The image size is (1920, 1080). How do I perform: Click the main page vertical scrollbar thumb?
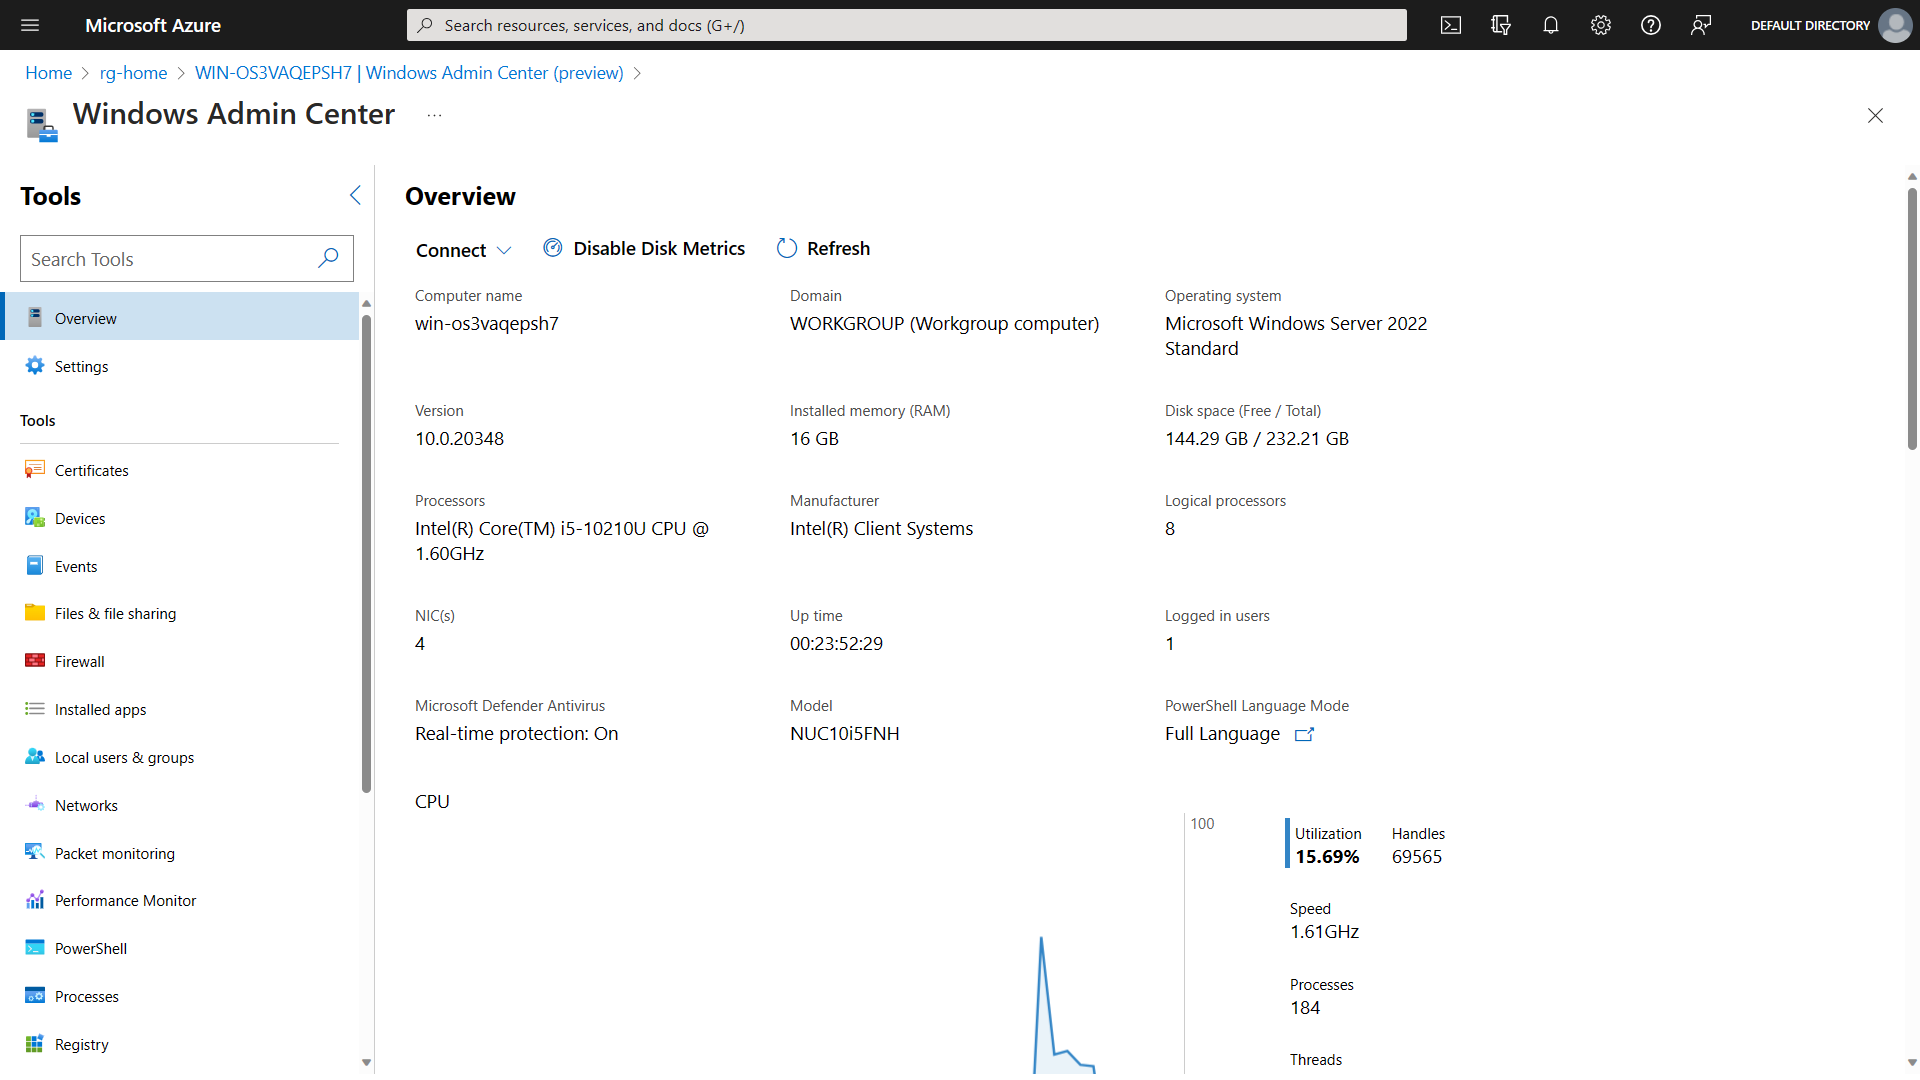pos(1911,318)
